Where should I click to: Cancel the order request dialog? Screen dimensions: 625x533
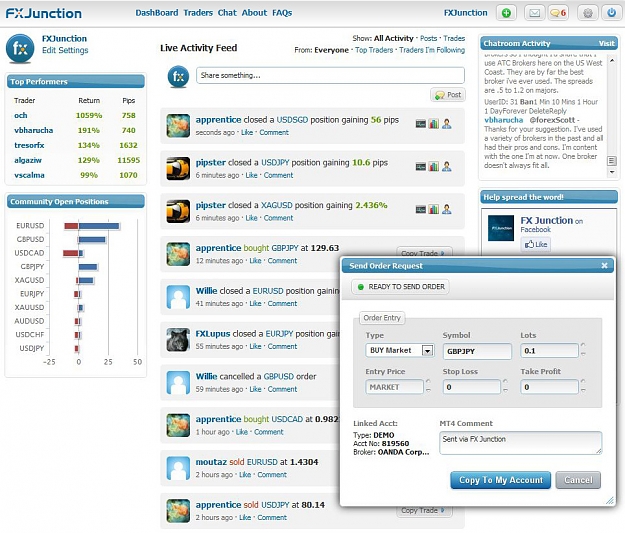578,480
